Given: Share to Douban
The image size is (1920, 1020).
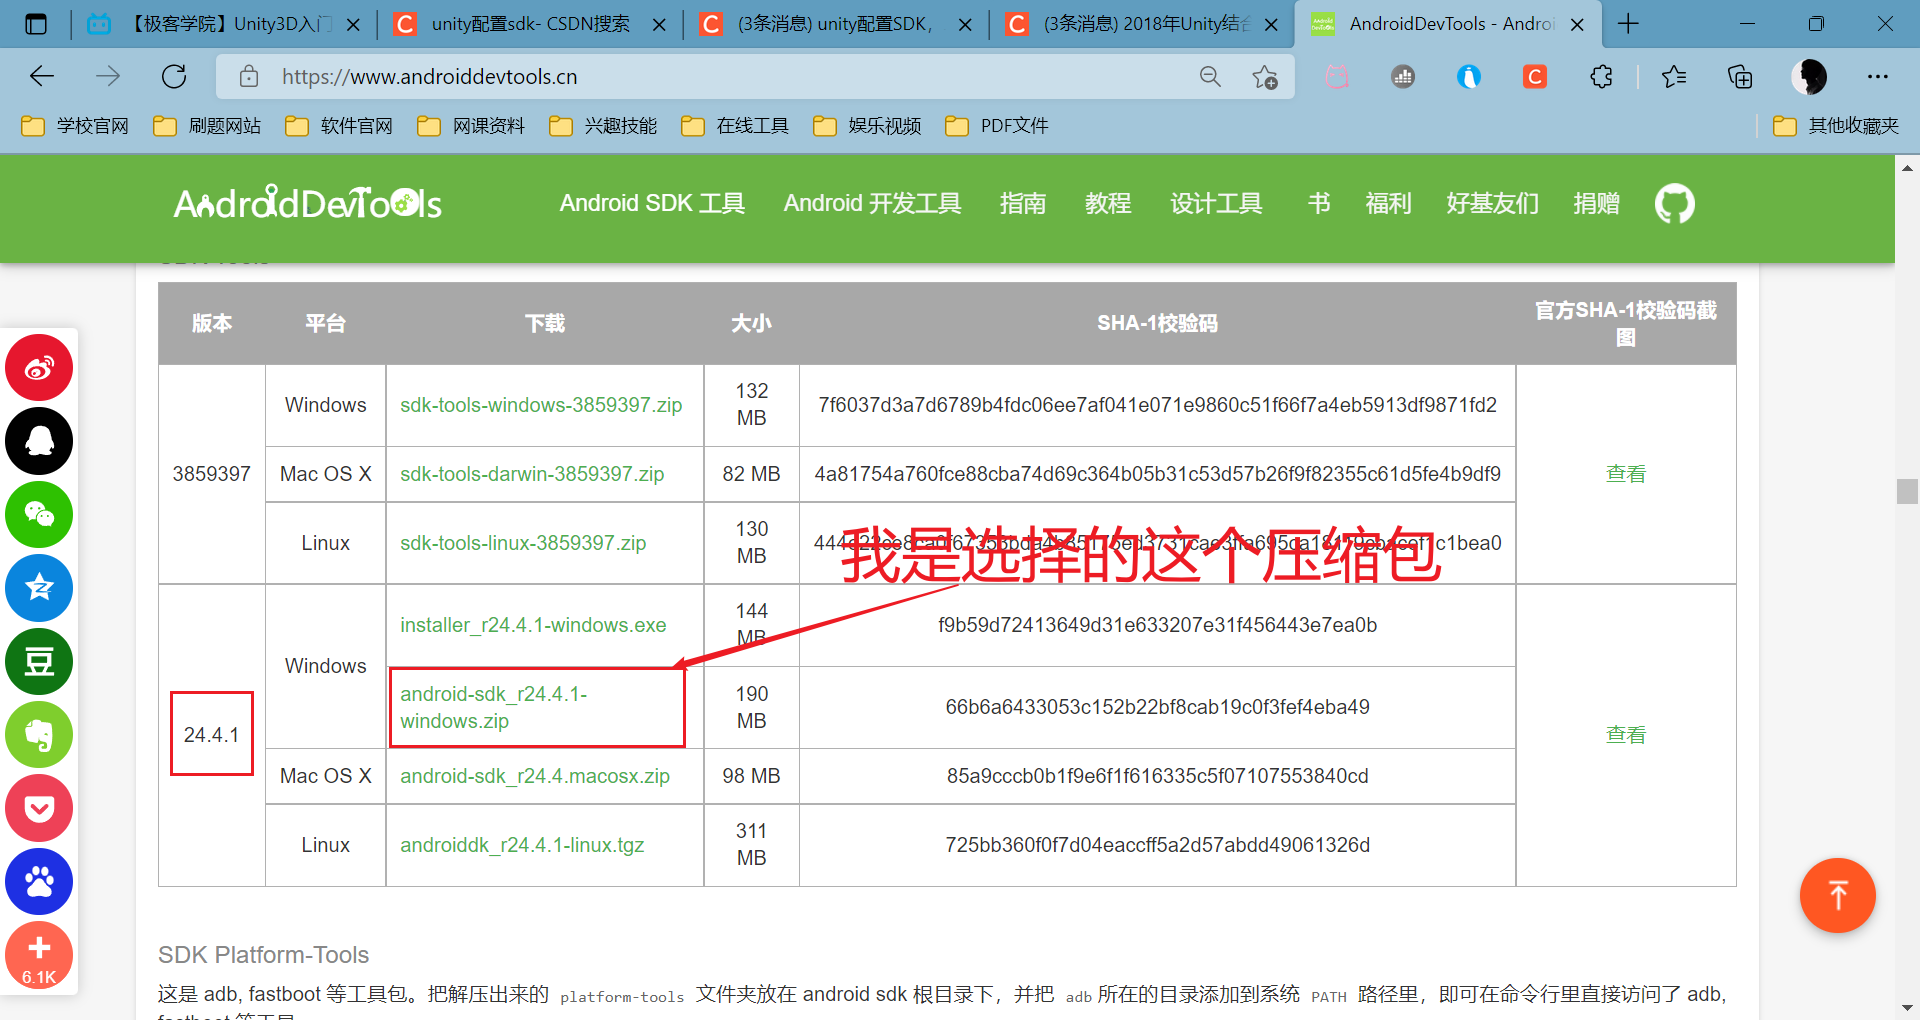Looking at the screenshot, I should [x=39, y=661].
